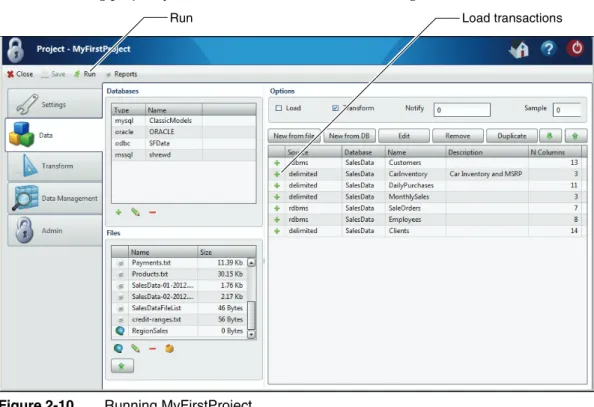Load SaleOrders row via its green plus
This screenshot has width=594, height=407.
tap(277, 208)
